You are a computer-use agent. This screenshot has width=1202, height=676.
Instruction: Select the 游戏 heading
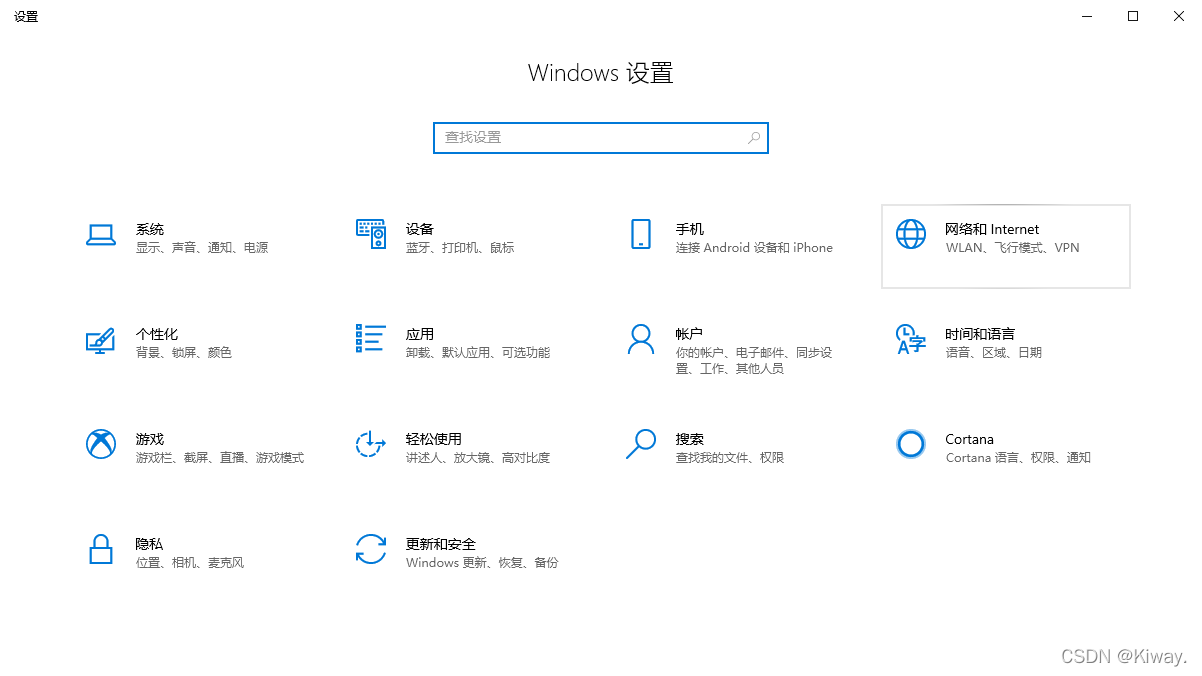[x=150, y=439]
